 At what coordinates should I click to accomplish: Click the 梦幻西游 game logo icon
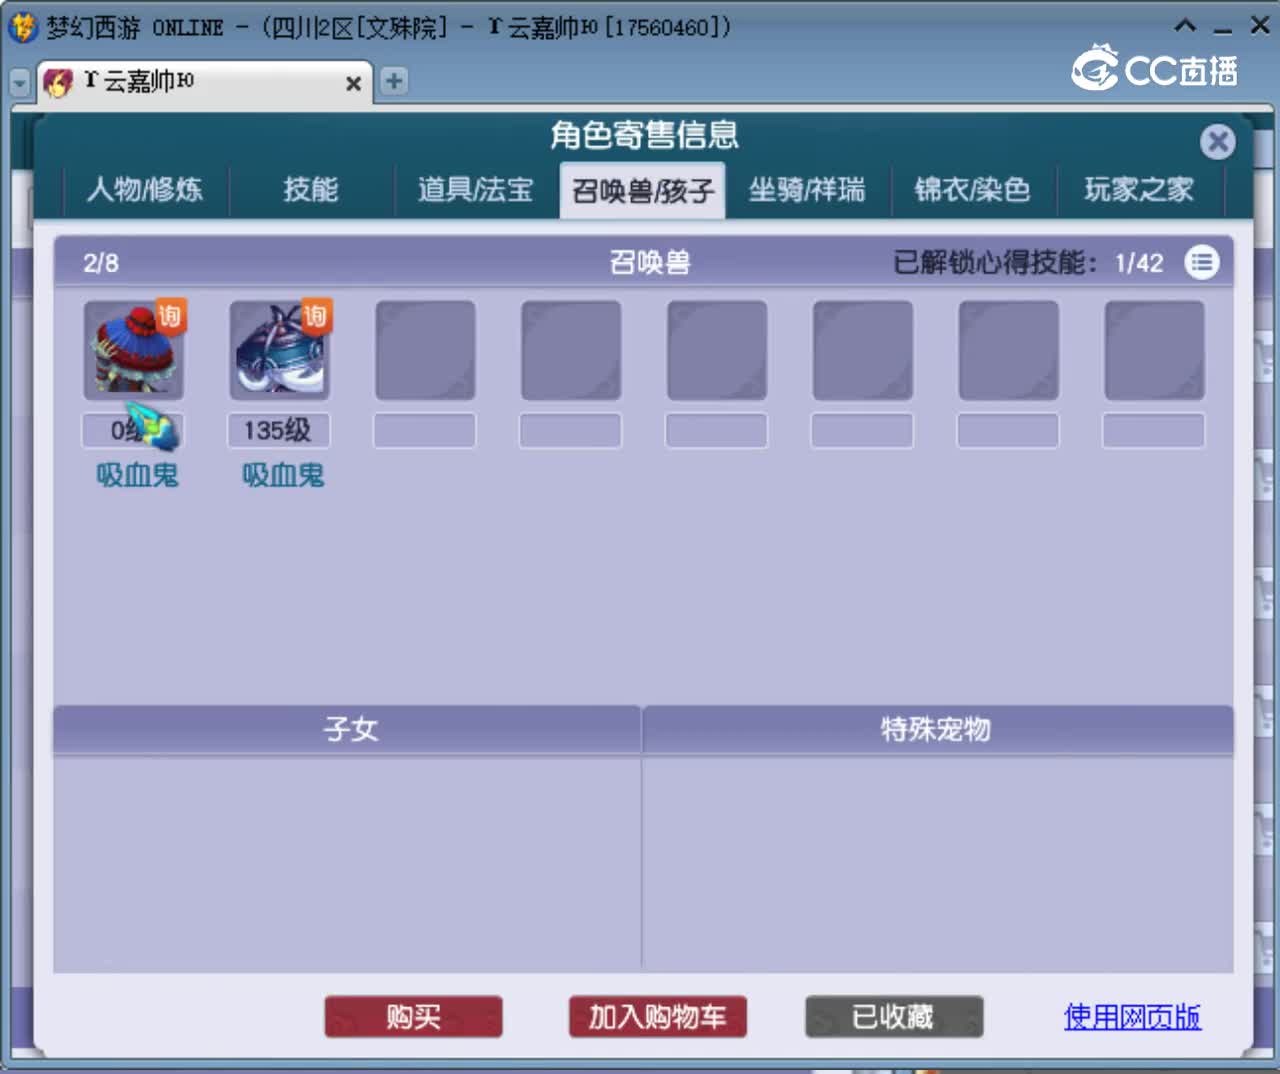coord(23,27)
